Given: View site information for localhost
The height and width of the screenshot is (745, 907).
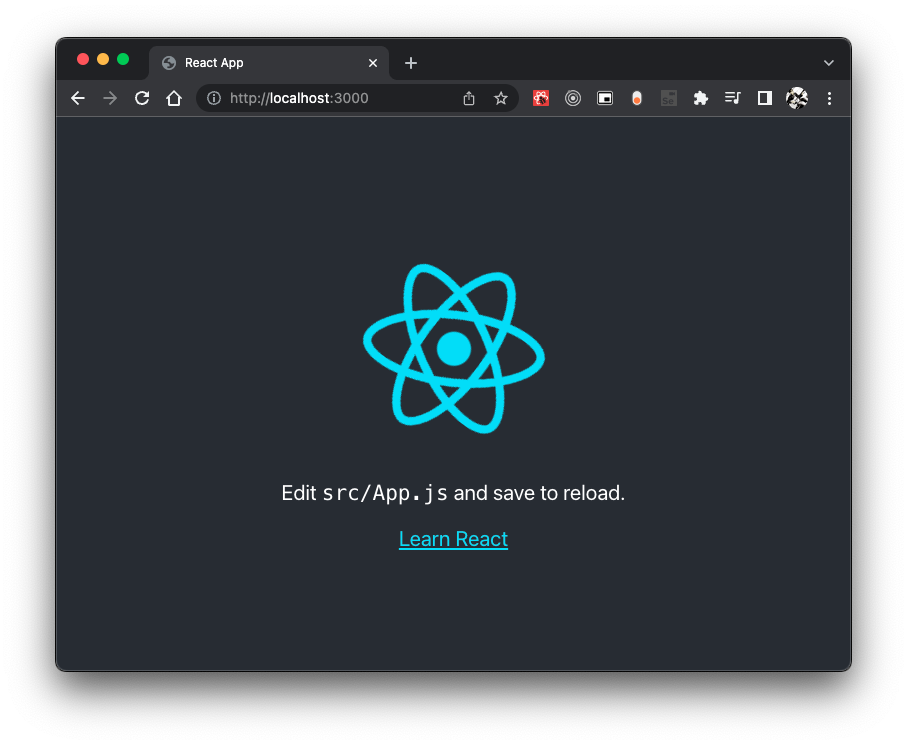Looking at the screenshot, I should 213,98.
